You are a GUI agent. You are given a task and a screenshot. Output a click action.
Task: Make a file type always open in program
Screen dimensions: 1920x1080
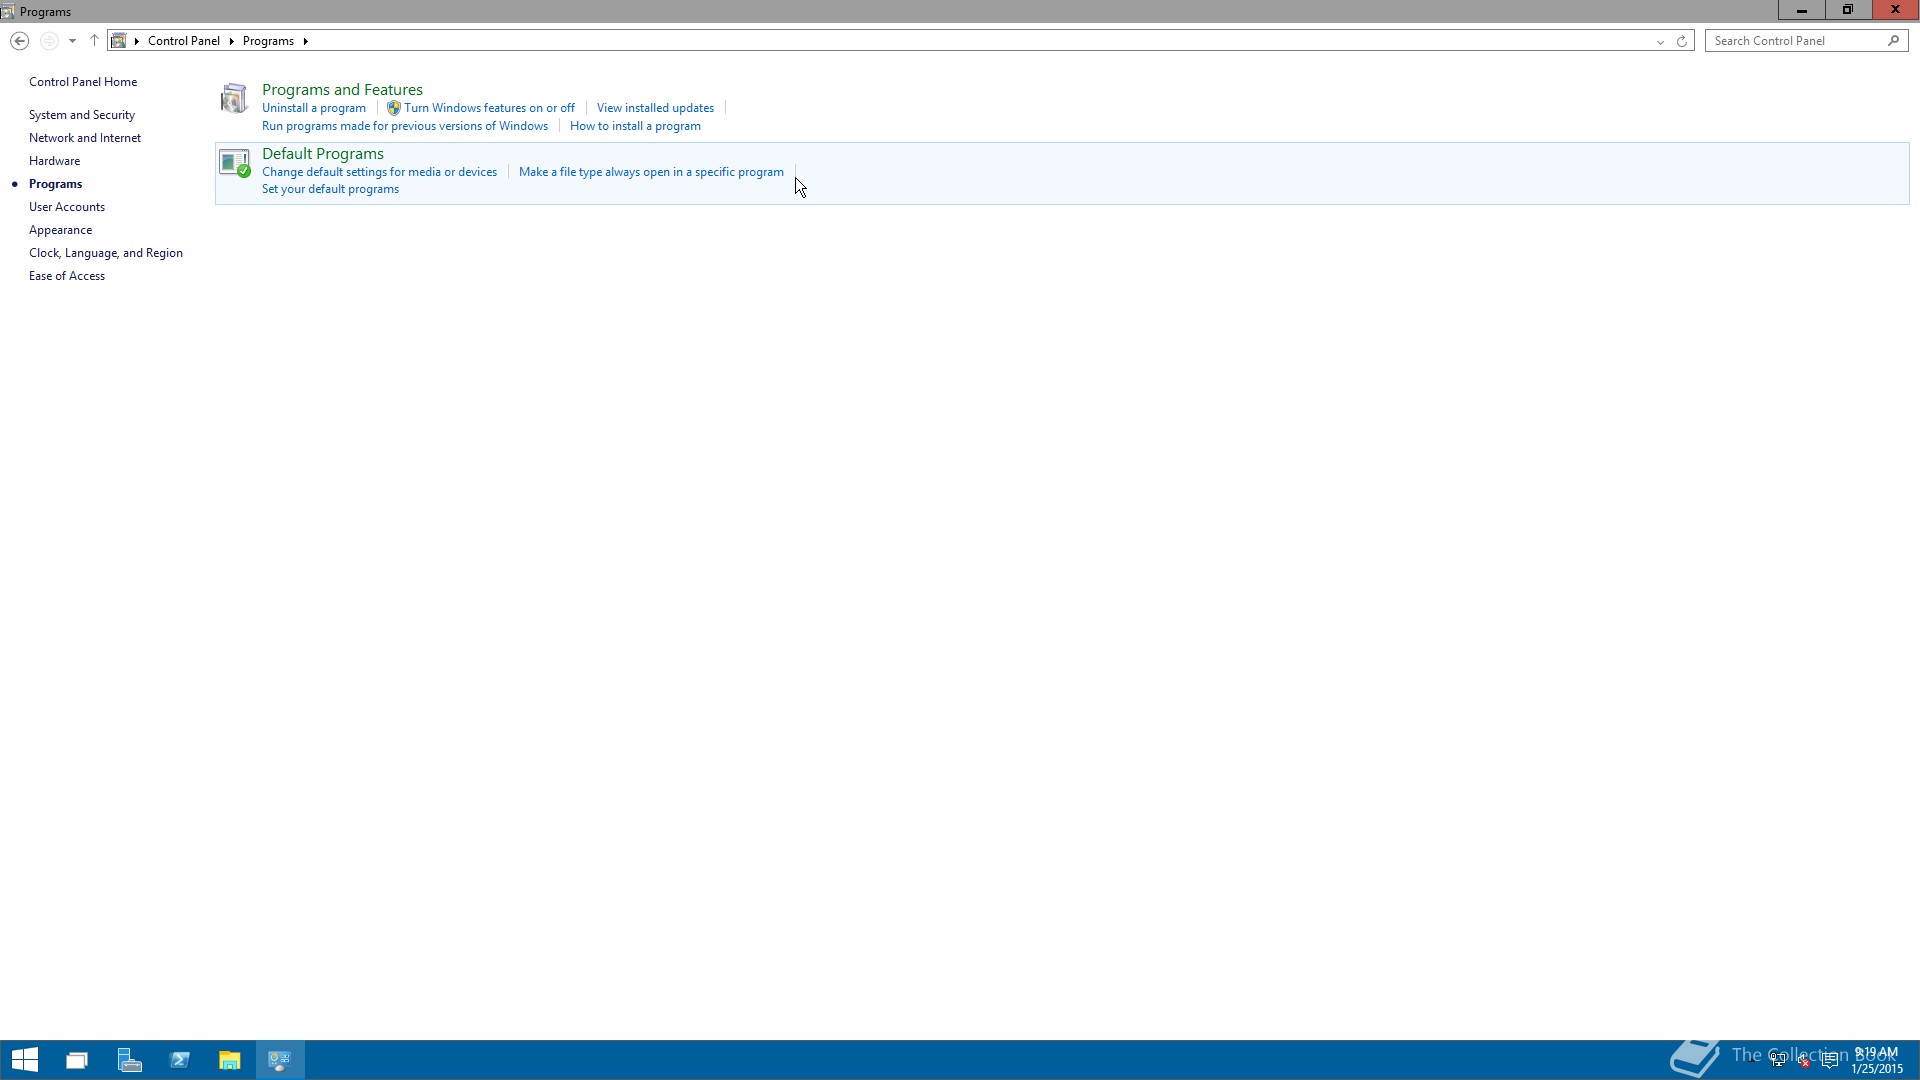point(651,172)
